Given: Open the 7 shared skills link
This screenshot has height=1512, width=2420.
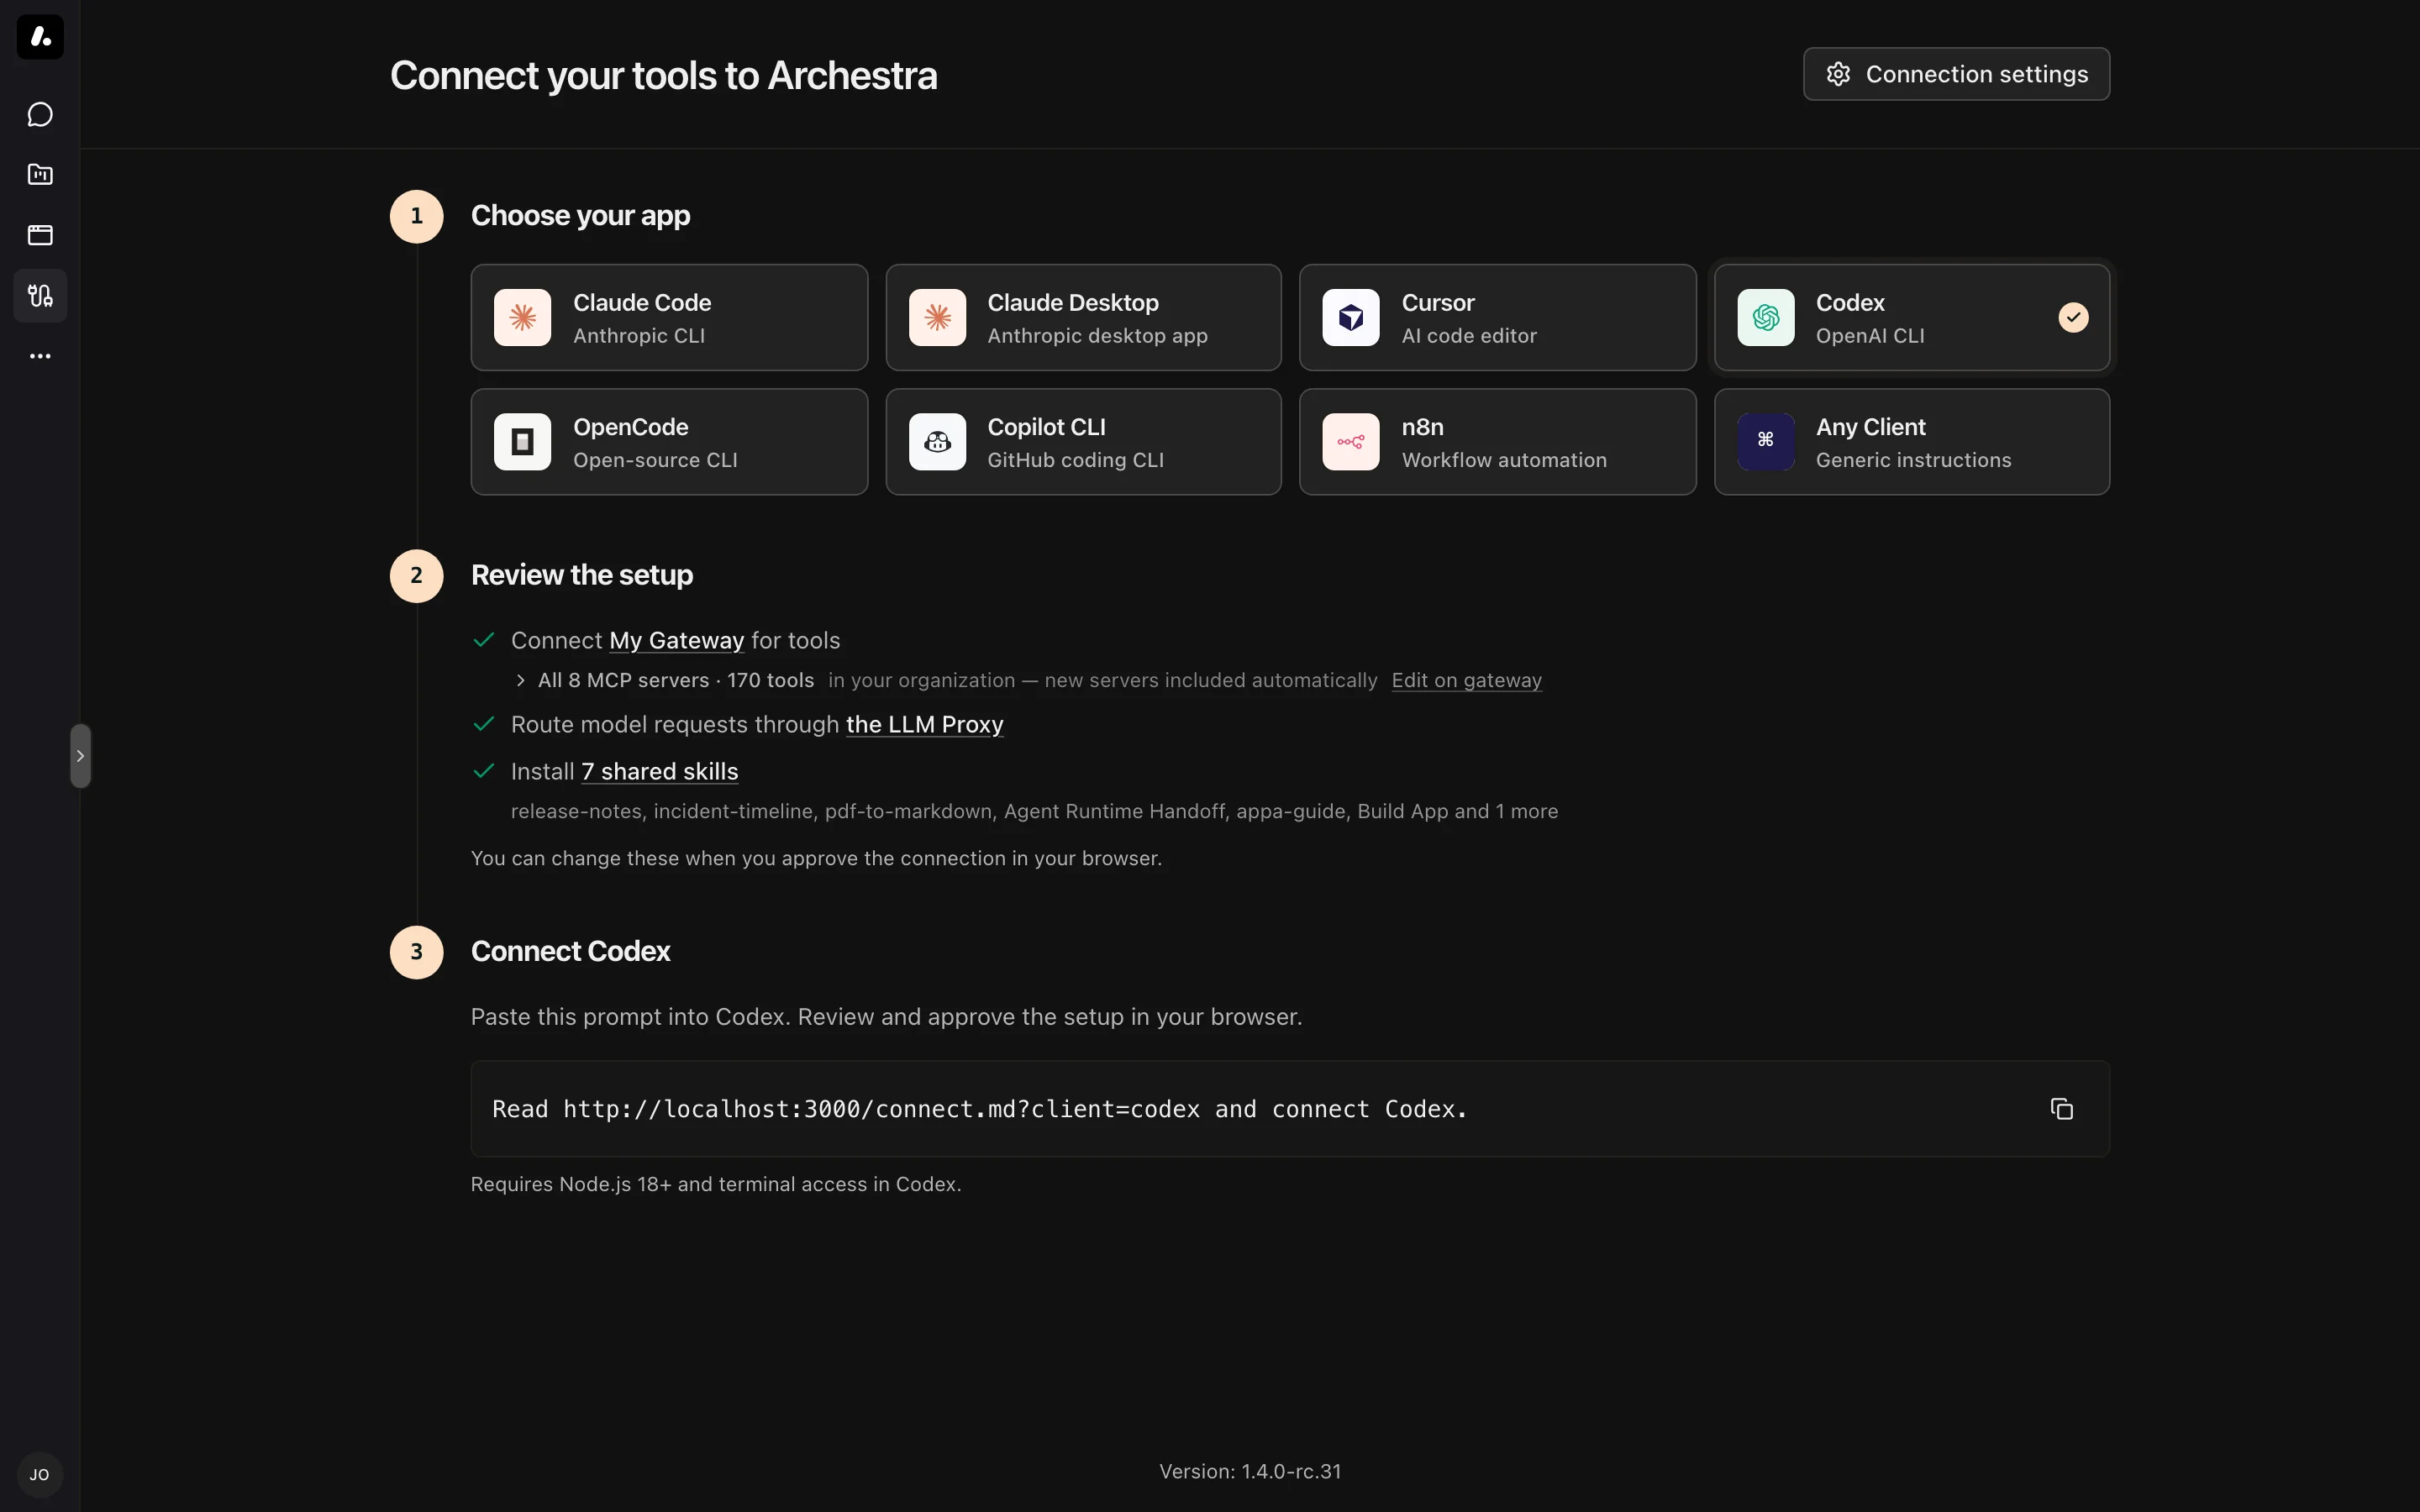Looking at the screenshot, I should [659, 771].
